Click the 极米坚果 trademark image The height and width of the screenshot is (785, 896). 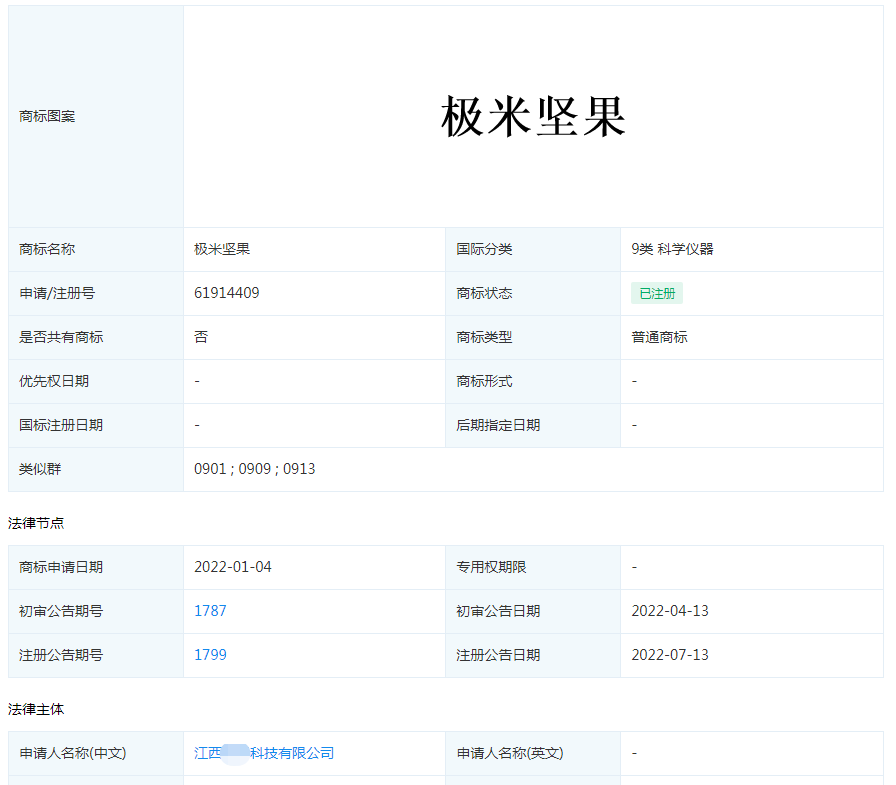click(x=533, y=118)
